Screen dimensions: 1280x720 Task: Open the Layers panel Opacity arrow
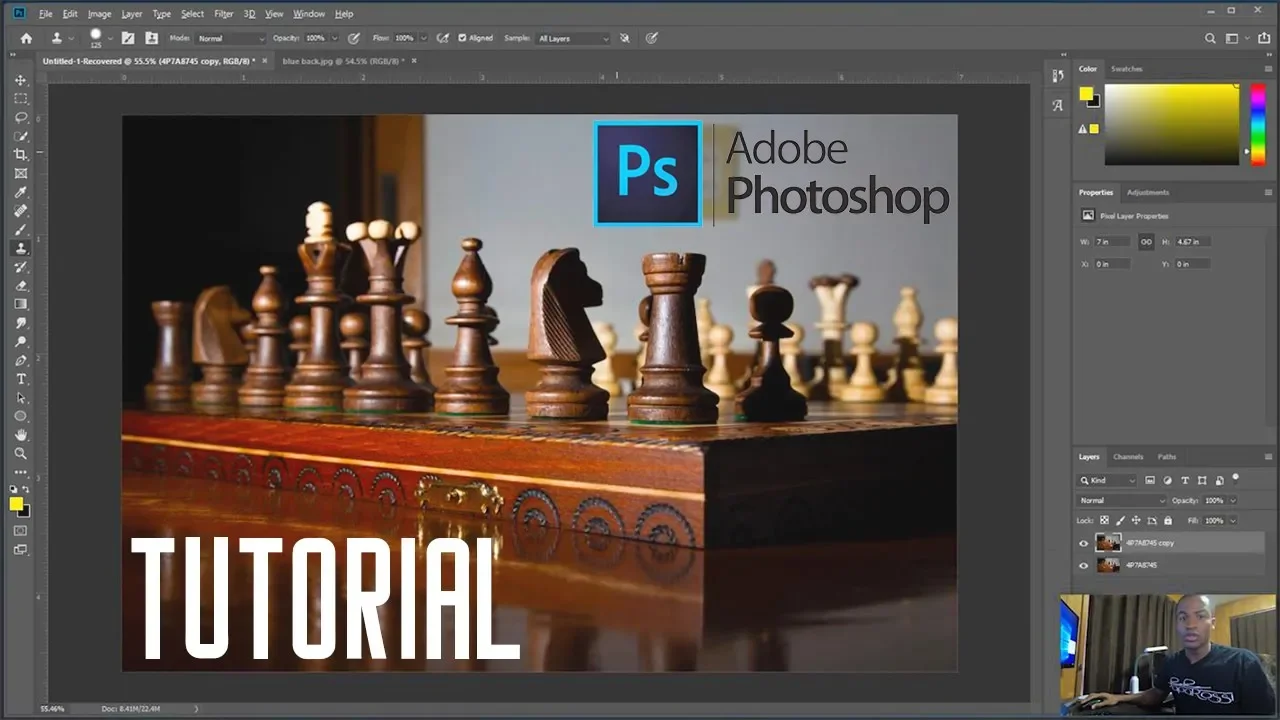click(1232, 500)
